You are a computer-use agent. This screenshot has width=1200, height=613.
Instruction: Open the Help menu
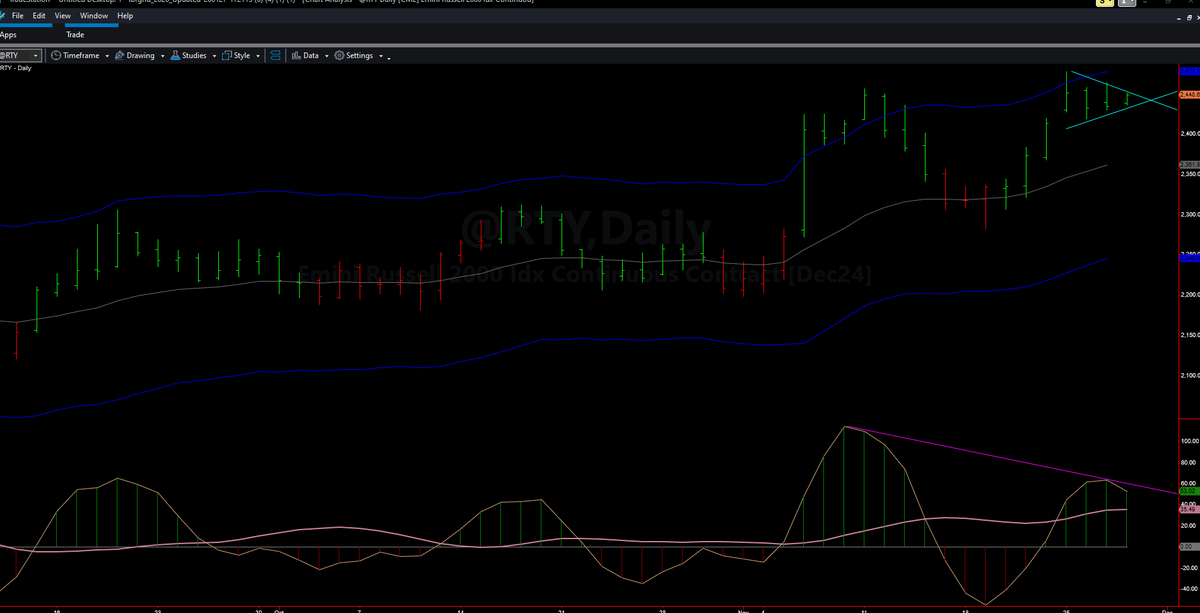click(125, 16)
